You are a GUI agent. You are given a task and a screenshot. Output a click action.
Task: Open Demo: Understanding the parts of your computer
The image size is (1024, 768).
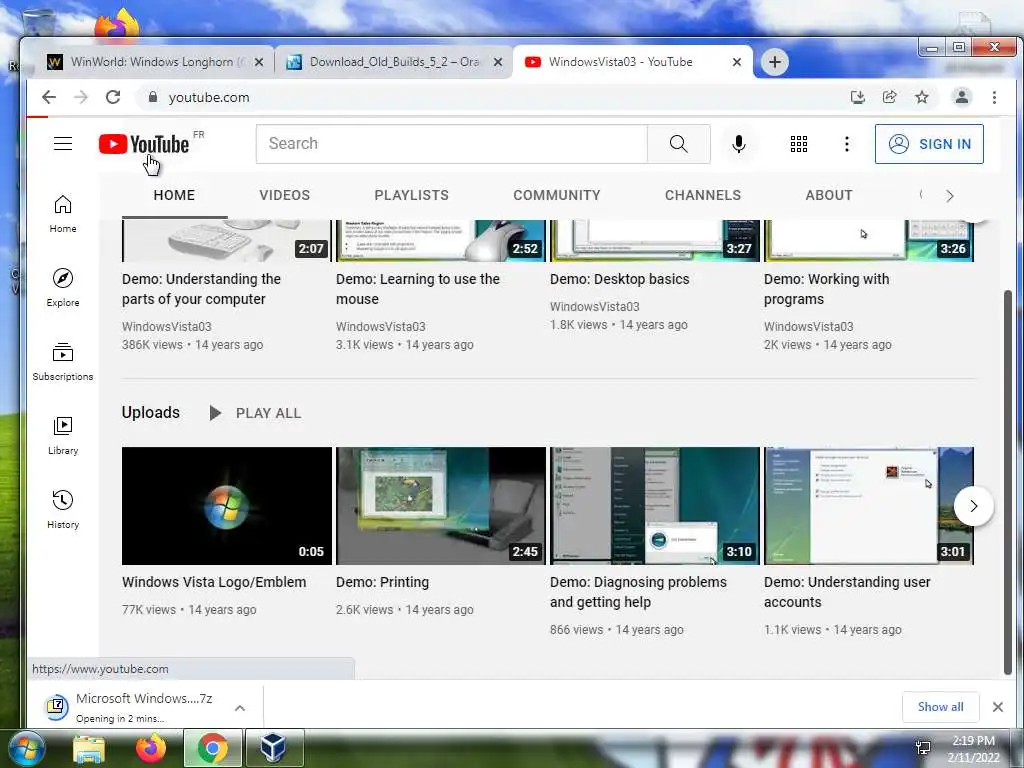[x=201, y=289]
